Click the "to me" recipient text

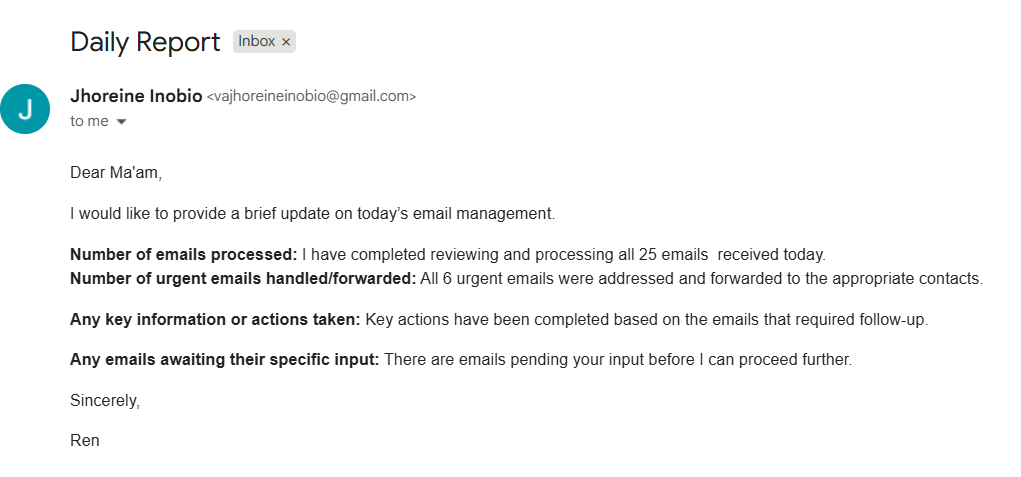(x=89, y=121)
